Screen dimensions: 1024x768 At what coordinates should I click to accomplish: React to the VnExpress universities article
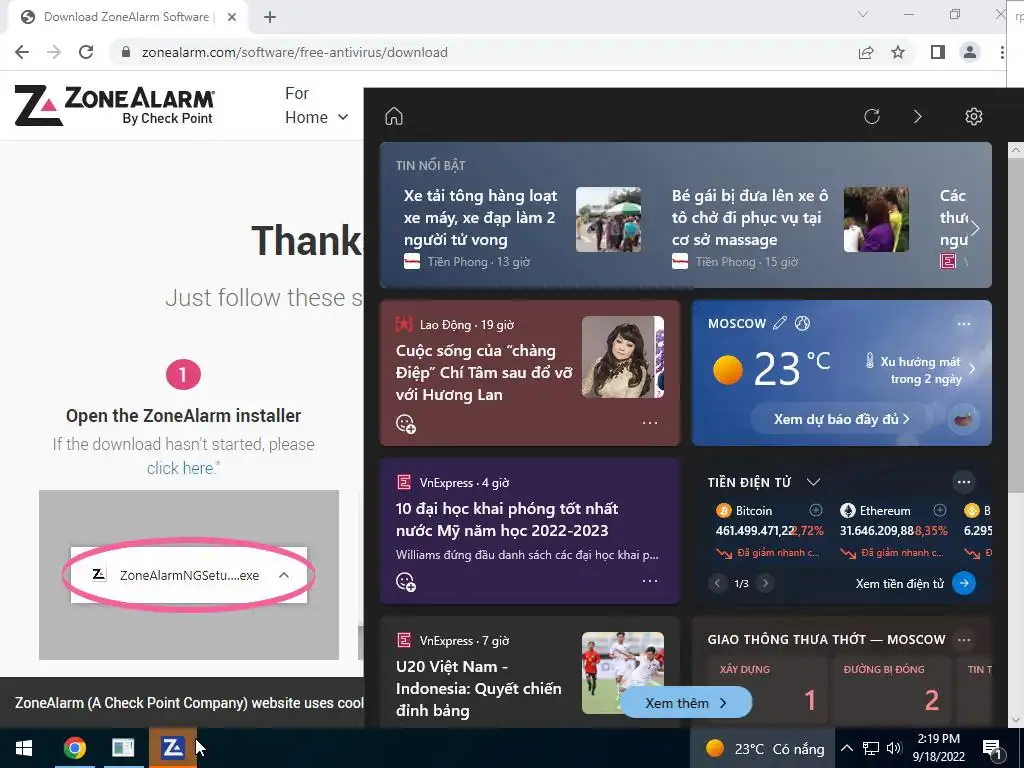click(406, 582)
